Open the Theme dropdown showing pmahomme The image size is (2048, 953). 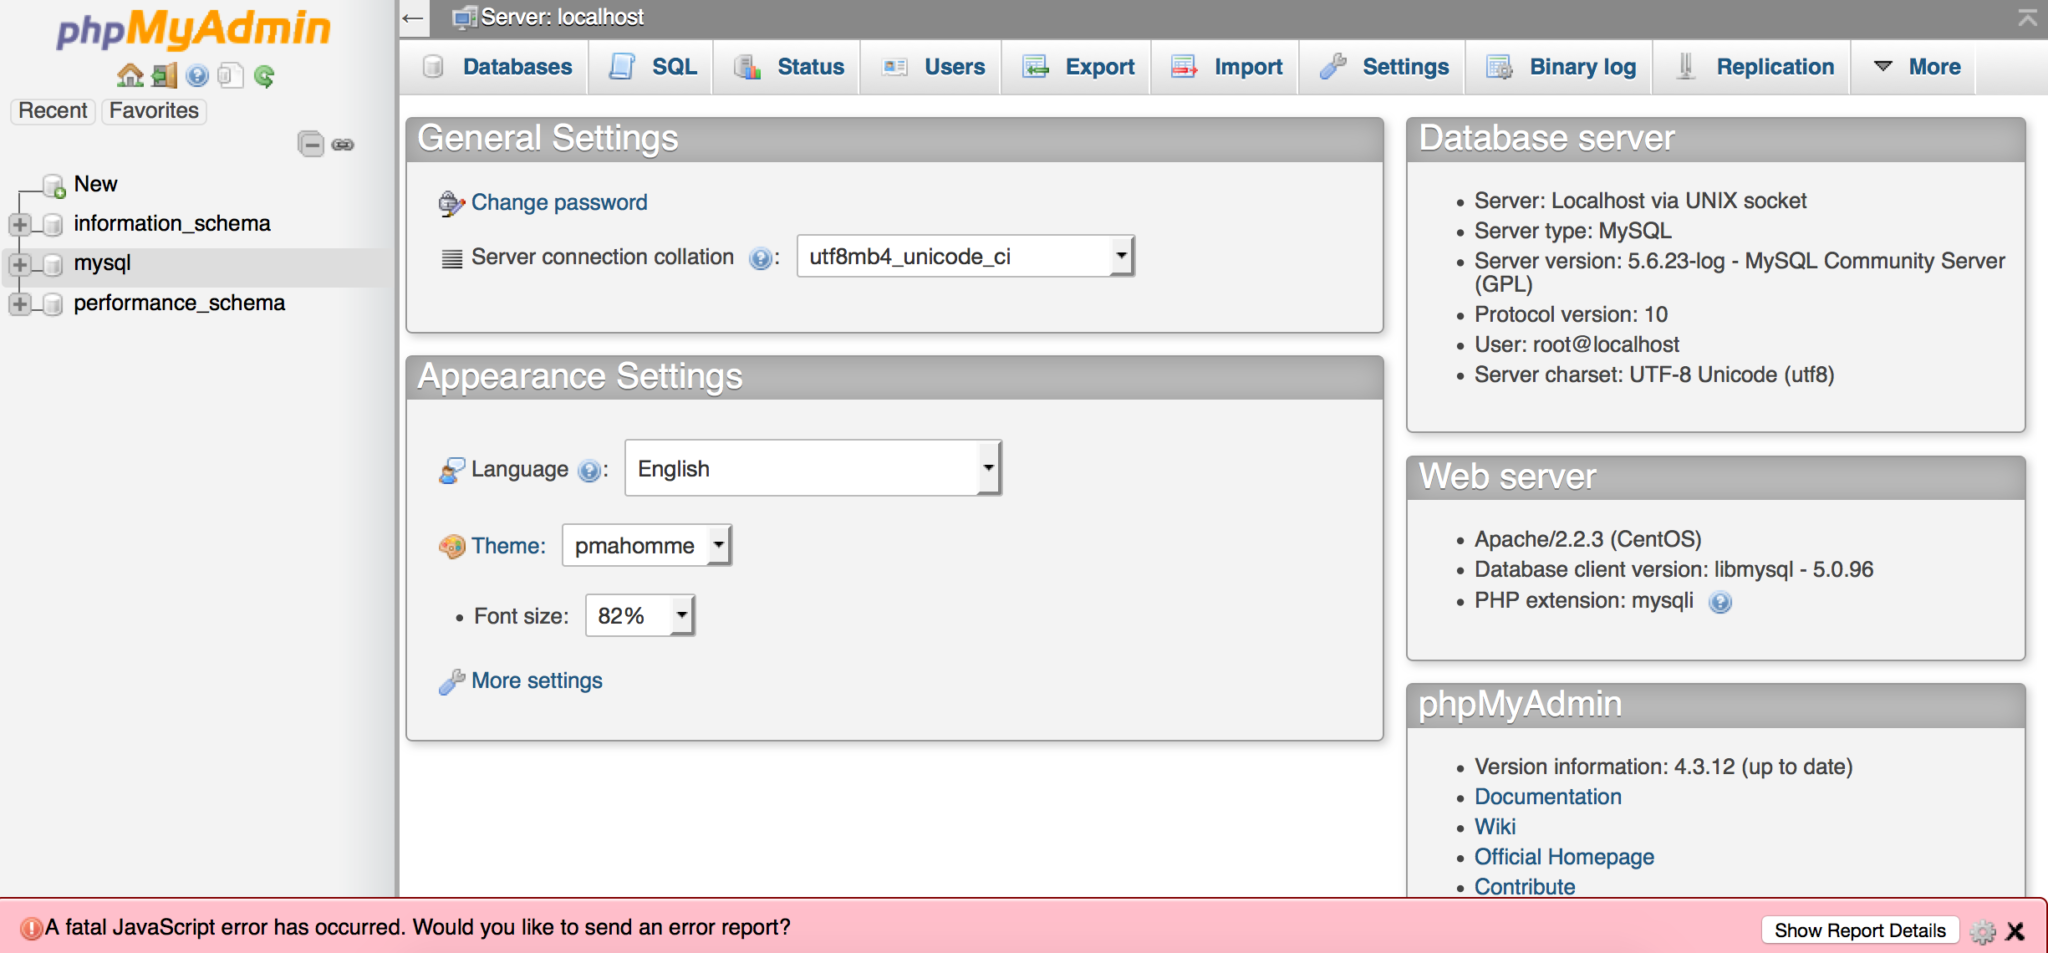[x=647, y=545]
